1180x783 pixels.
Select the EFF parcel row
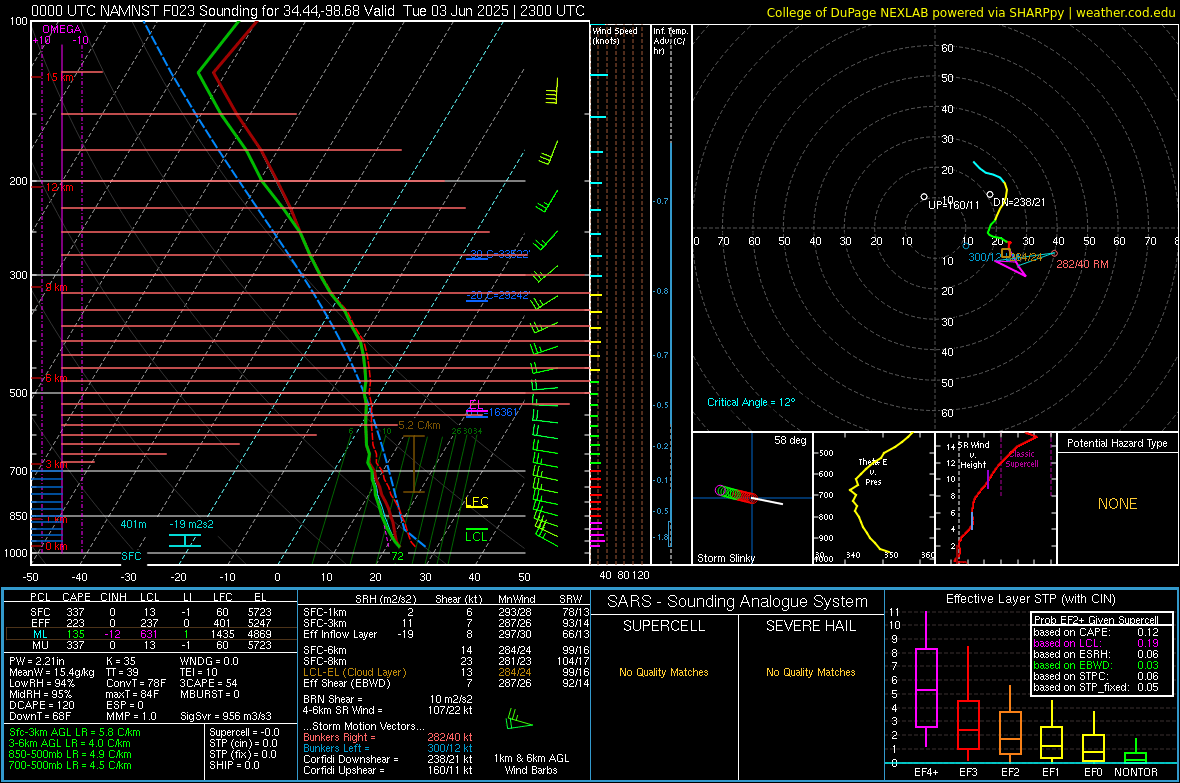point(151,623)
